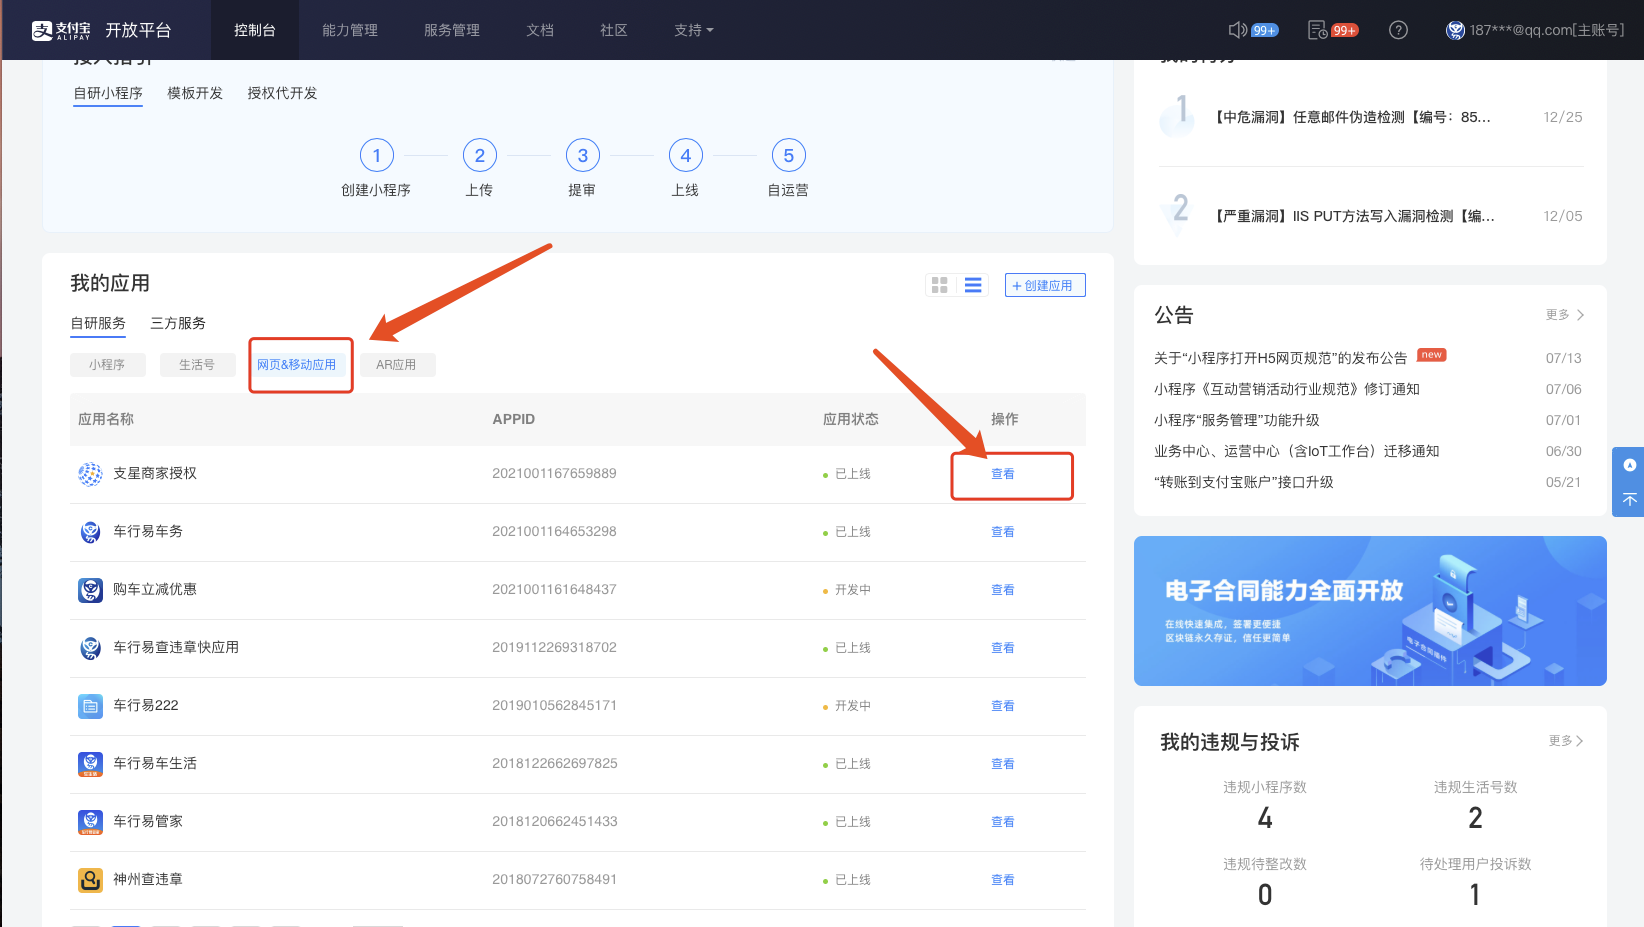The width and height of the screenshot is (1644, 927).
Task: Click 查看 for 车行易管家
Action: 1003,822
